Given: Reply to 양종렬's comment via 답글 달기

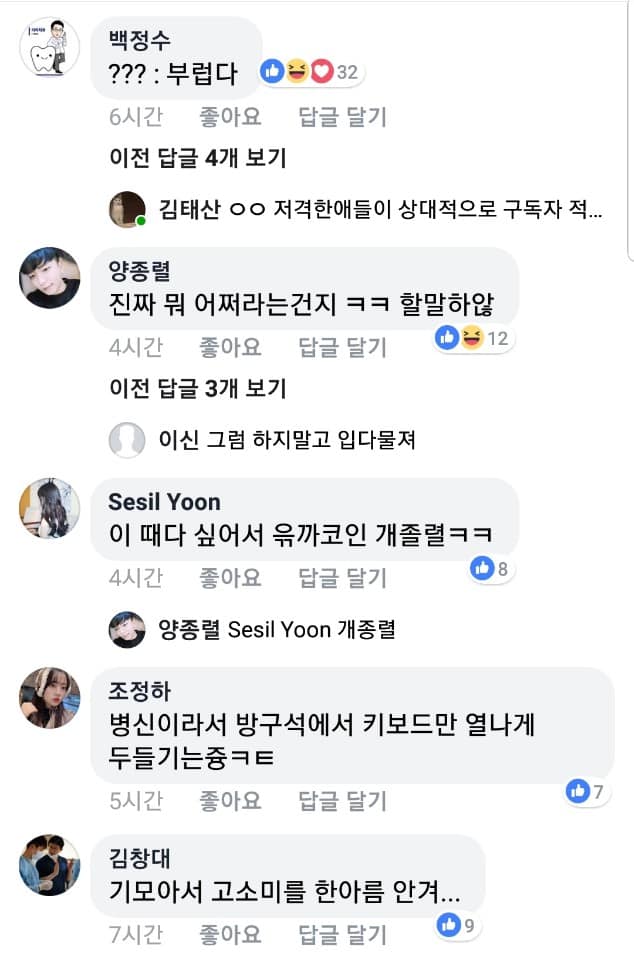Looking at the screenshot, I should (x=342, y=346).
